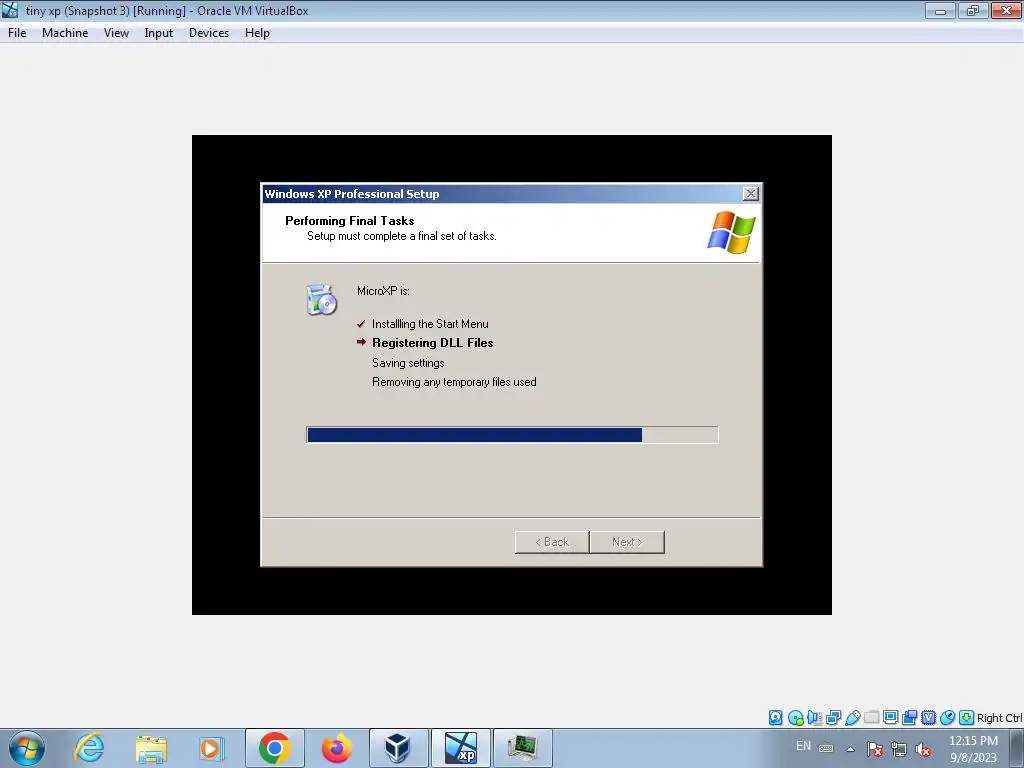
Task: Restore down the VirtualBox window
Action: [x=972, y=10]
